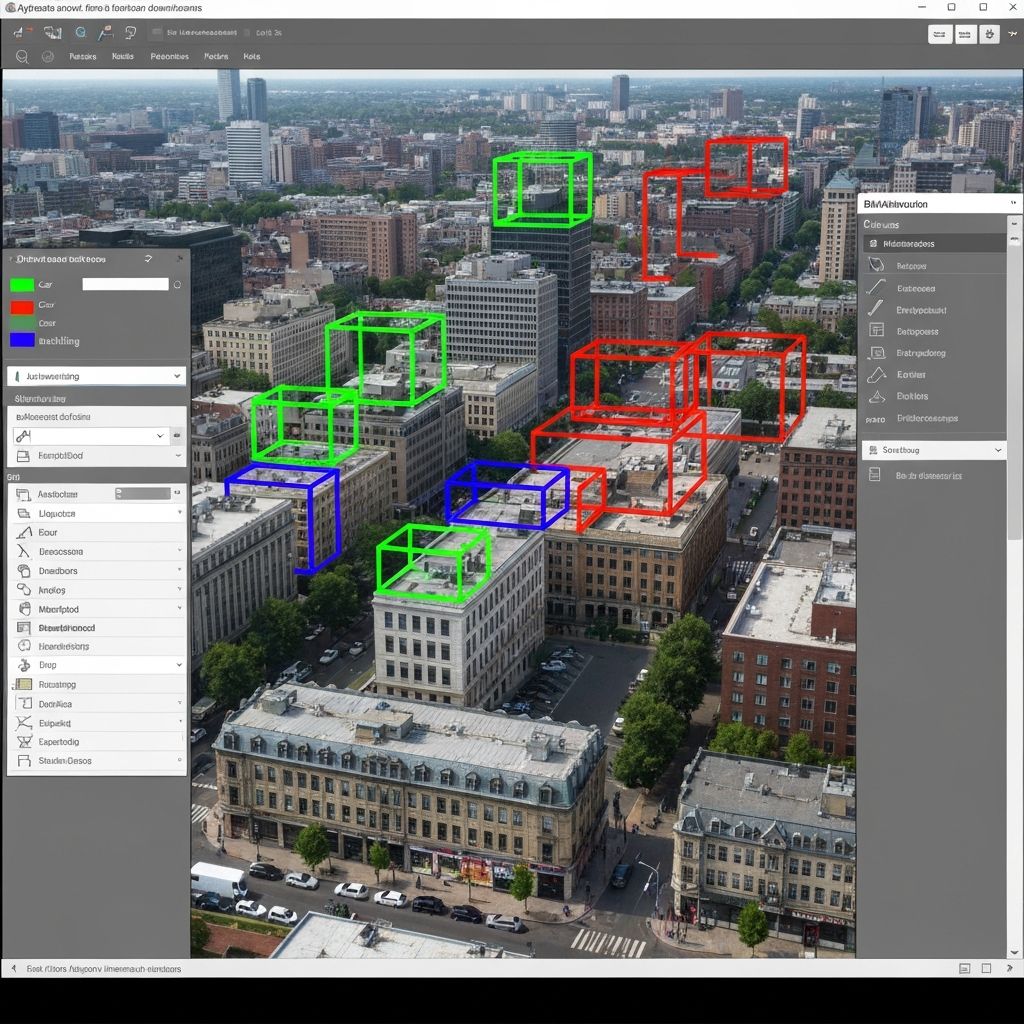The width and height of the screenshot is (1024, 1024).
Task: Select the annotation pen tool in the top toolbar
Action: 104,33
